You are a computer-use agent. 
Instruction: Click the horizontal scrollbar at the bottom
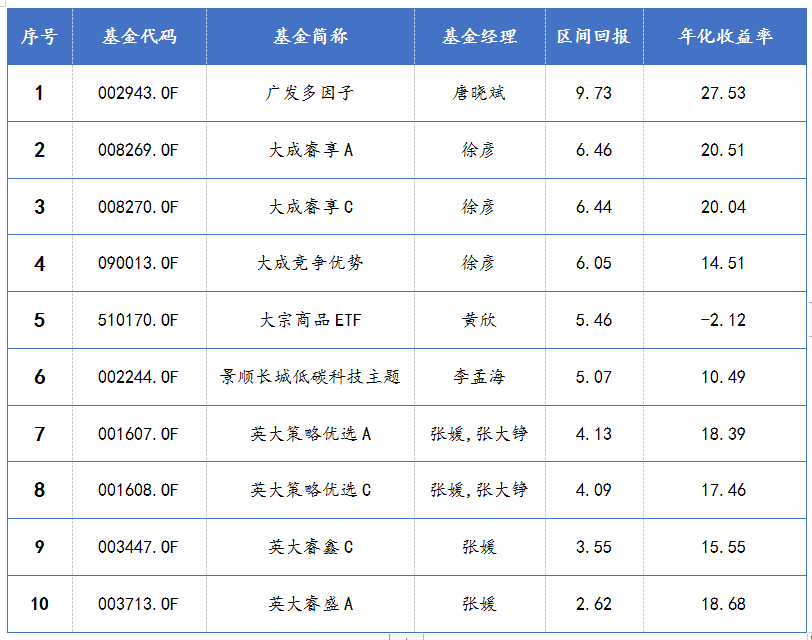pos(406,634)
